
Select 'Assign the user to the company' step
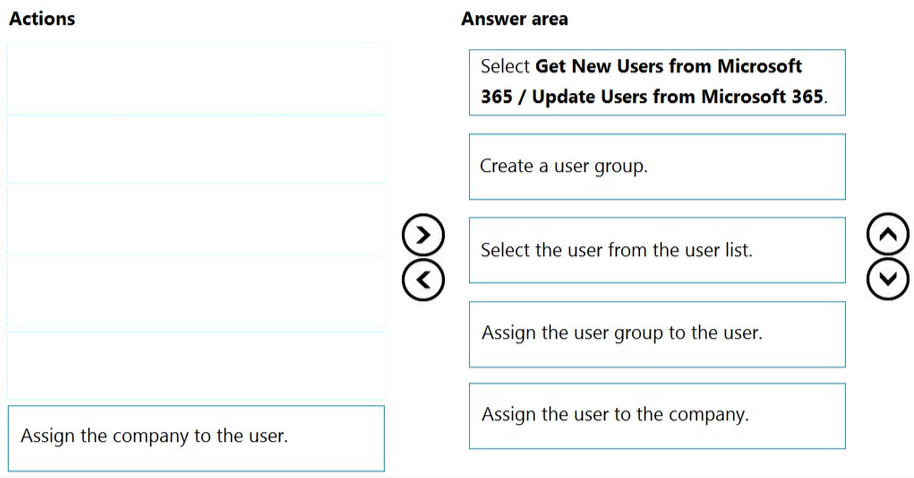(x=657, y=415)
